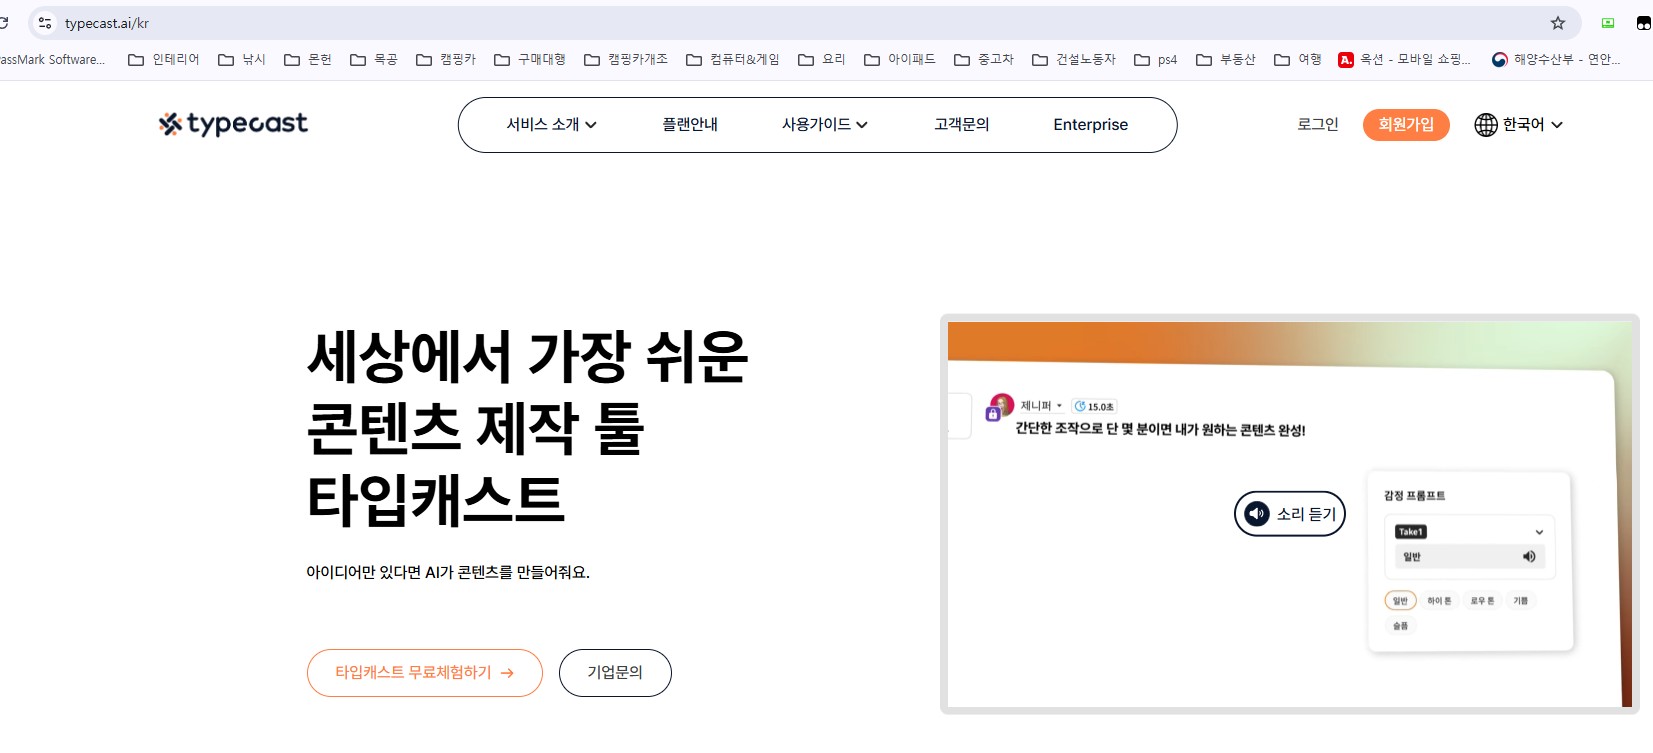Click the globe language icon
The height and width of the screenshot is (753, 1653).
pos(1486,124)
